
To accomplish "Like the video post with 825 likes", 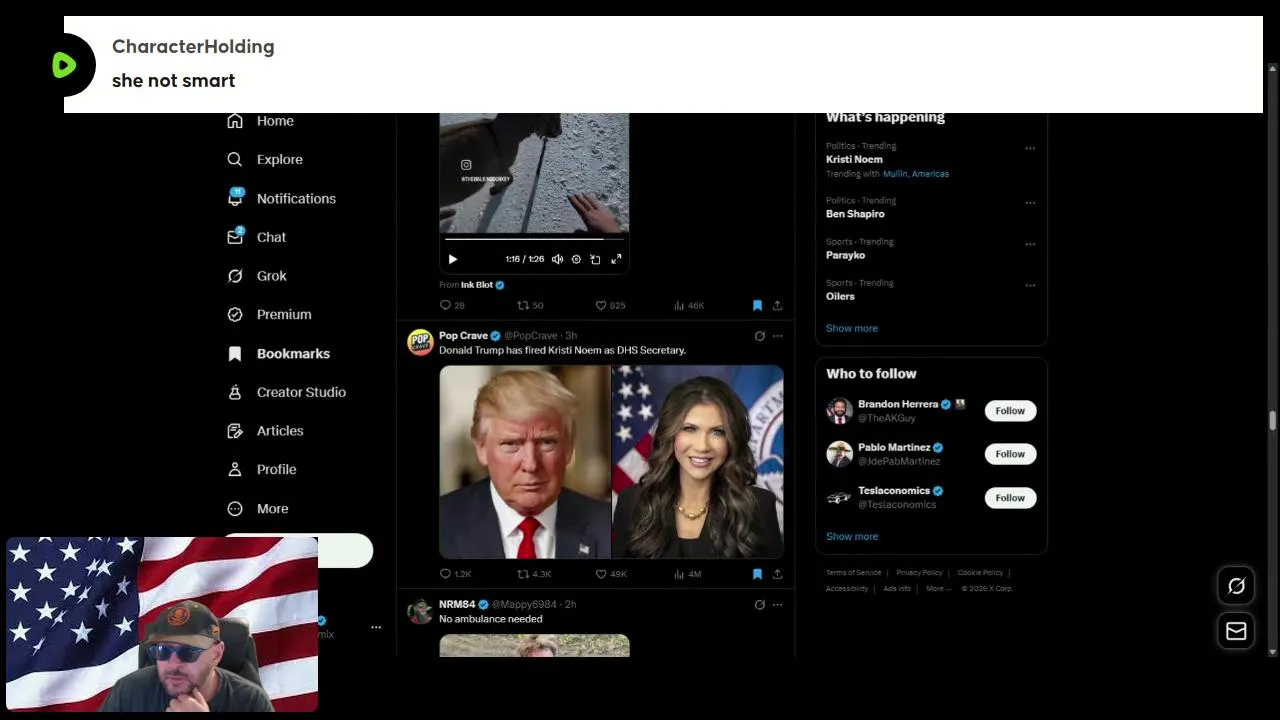I will click(x=610, y=305).
